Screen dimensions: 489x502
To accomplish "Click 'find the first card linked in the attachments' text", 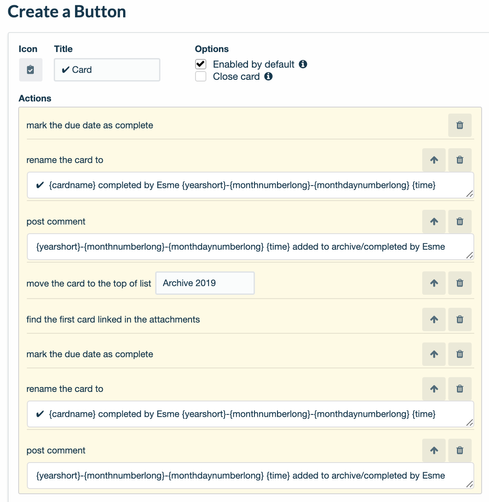I will coord(113,319).
